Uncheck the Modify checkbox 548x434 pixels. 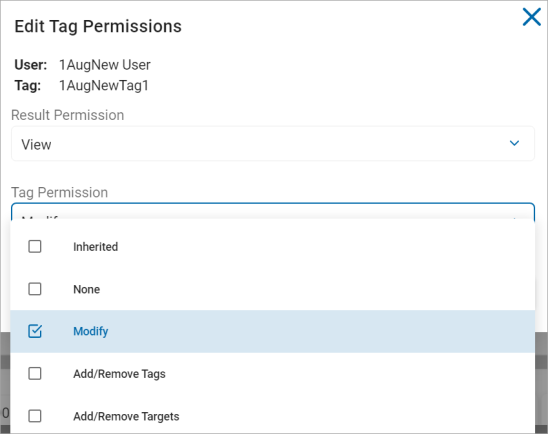pos(35,331)
